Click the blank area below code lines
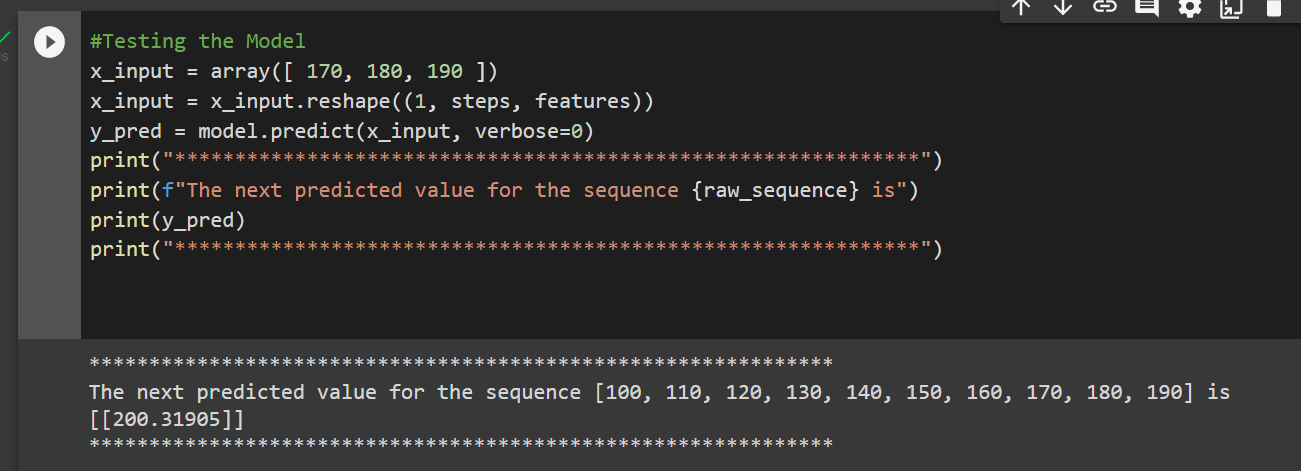1301x471 pixels. 690,300
